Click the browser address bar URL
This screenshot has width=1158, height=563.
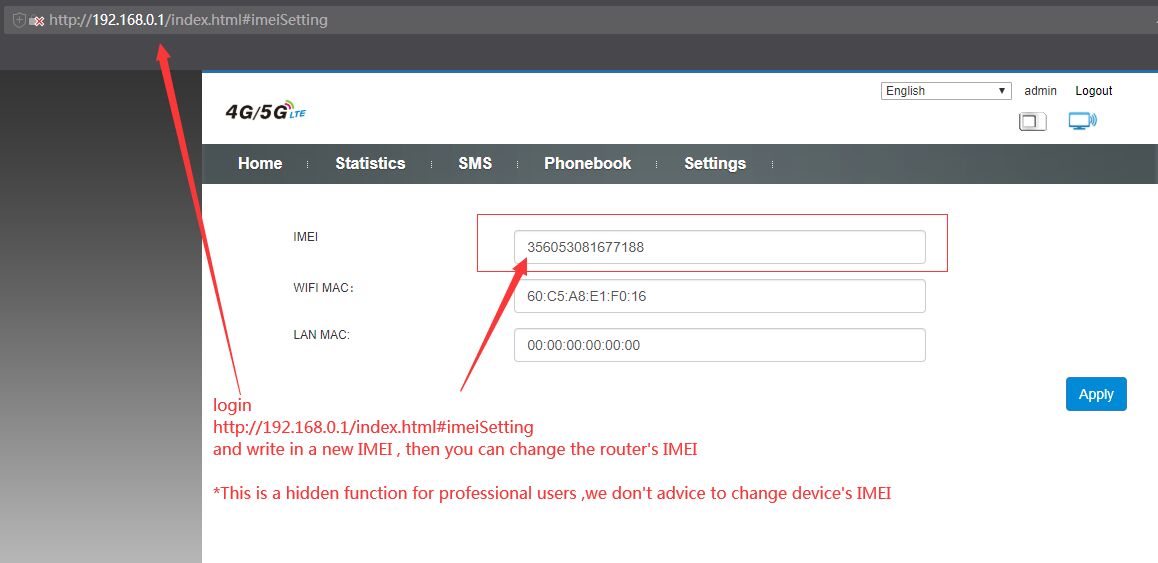coord(188,21)
